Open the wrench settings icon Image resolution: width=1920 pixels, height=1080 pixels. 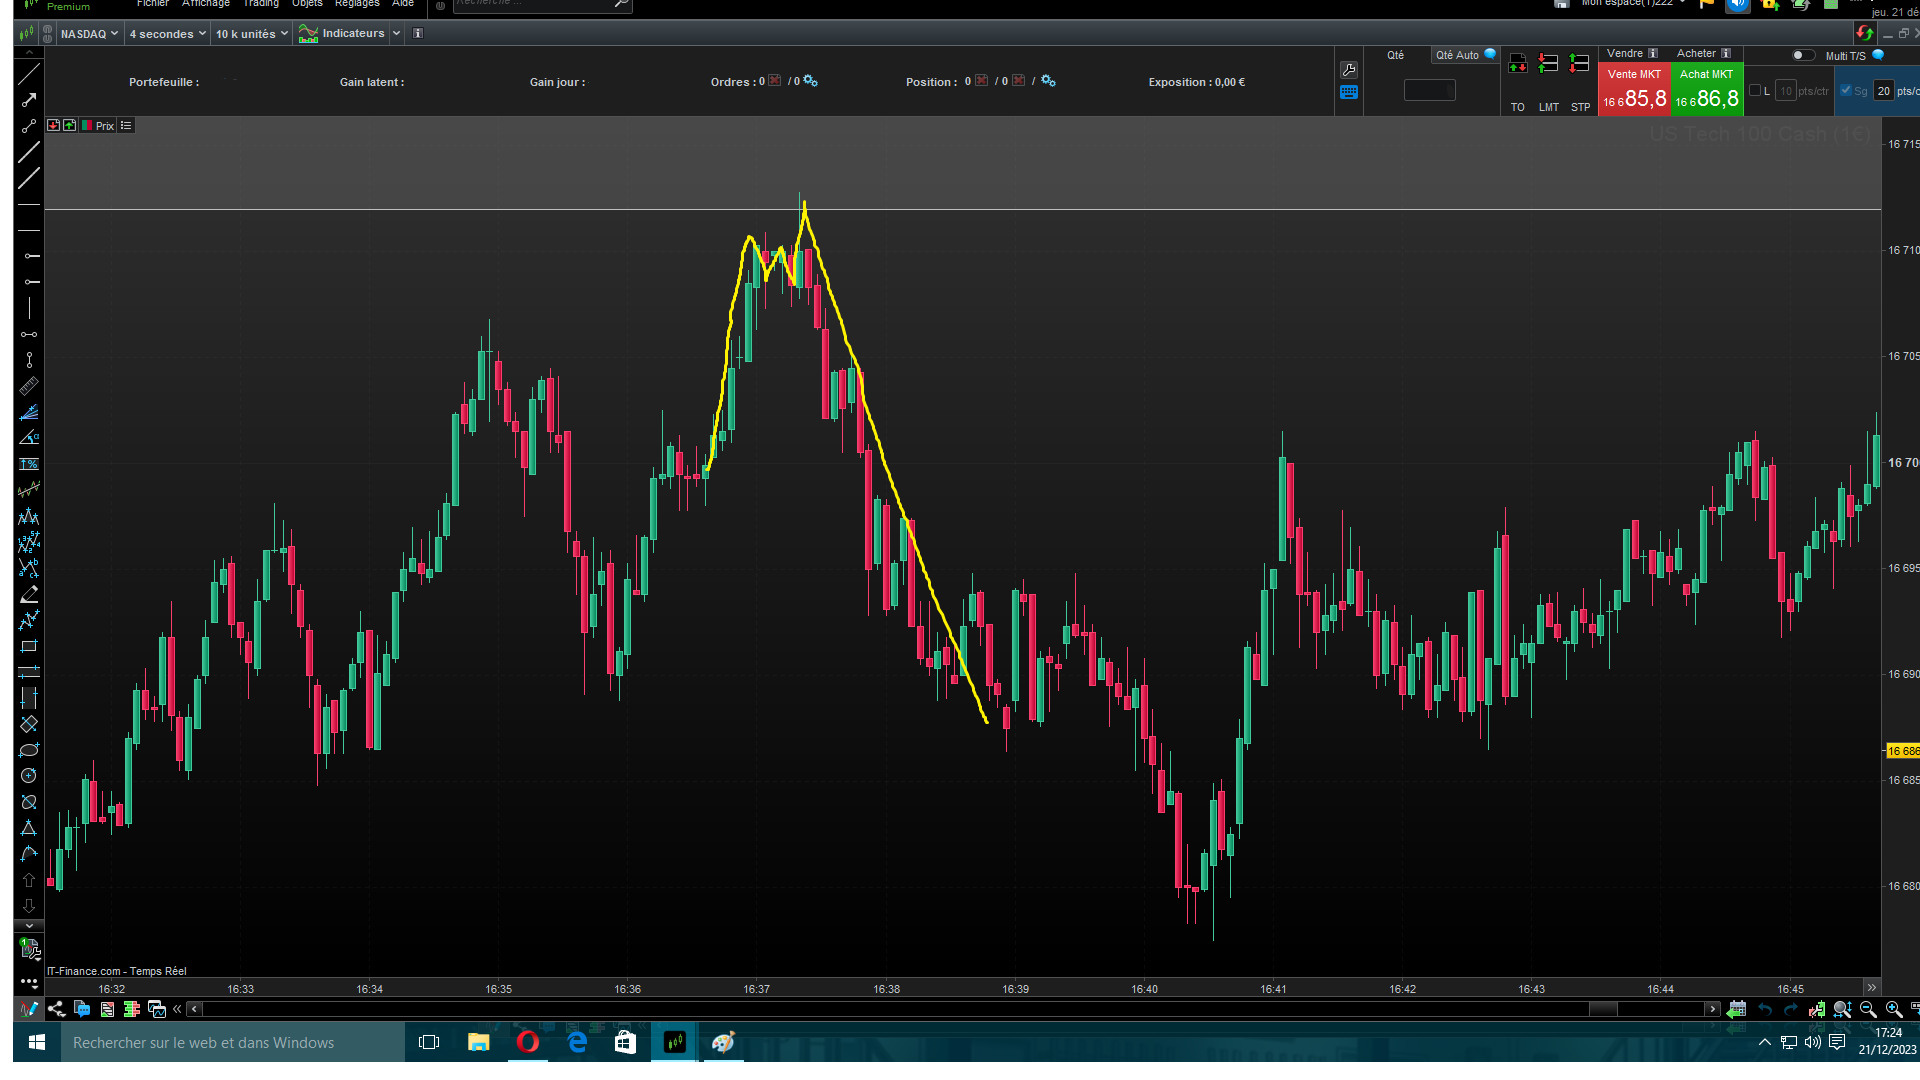1349,70
